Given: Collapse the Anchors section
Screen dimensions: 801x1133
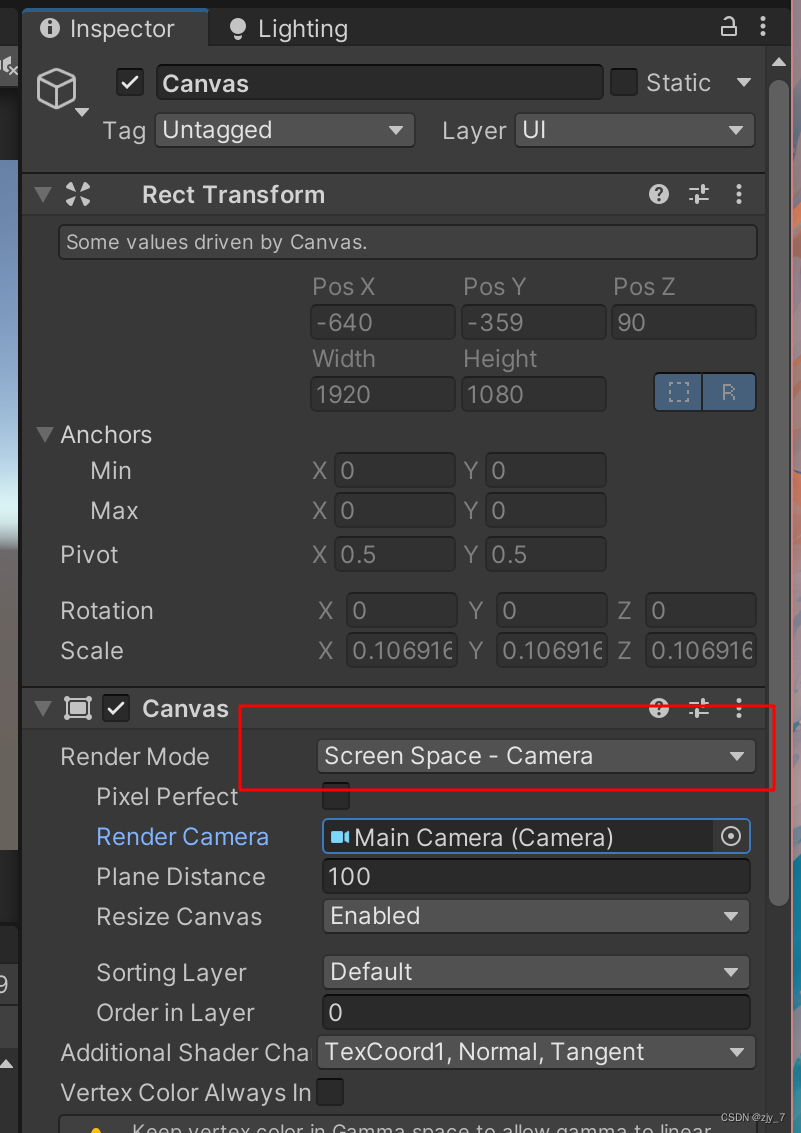Looking at the screenshot, I should point(44,434).
